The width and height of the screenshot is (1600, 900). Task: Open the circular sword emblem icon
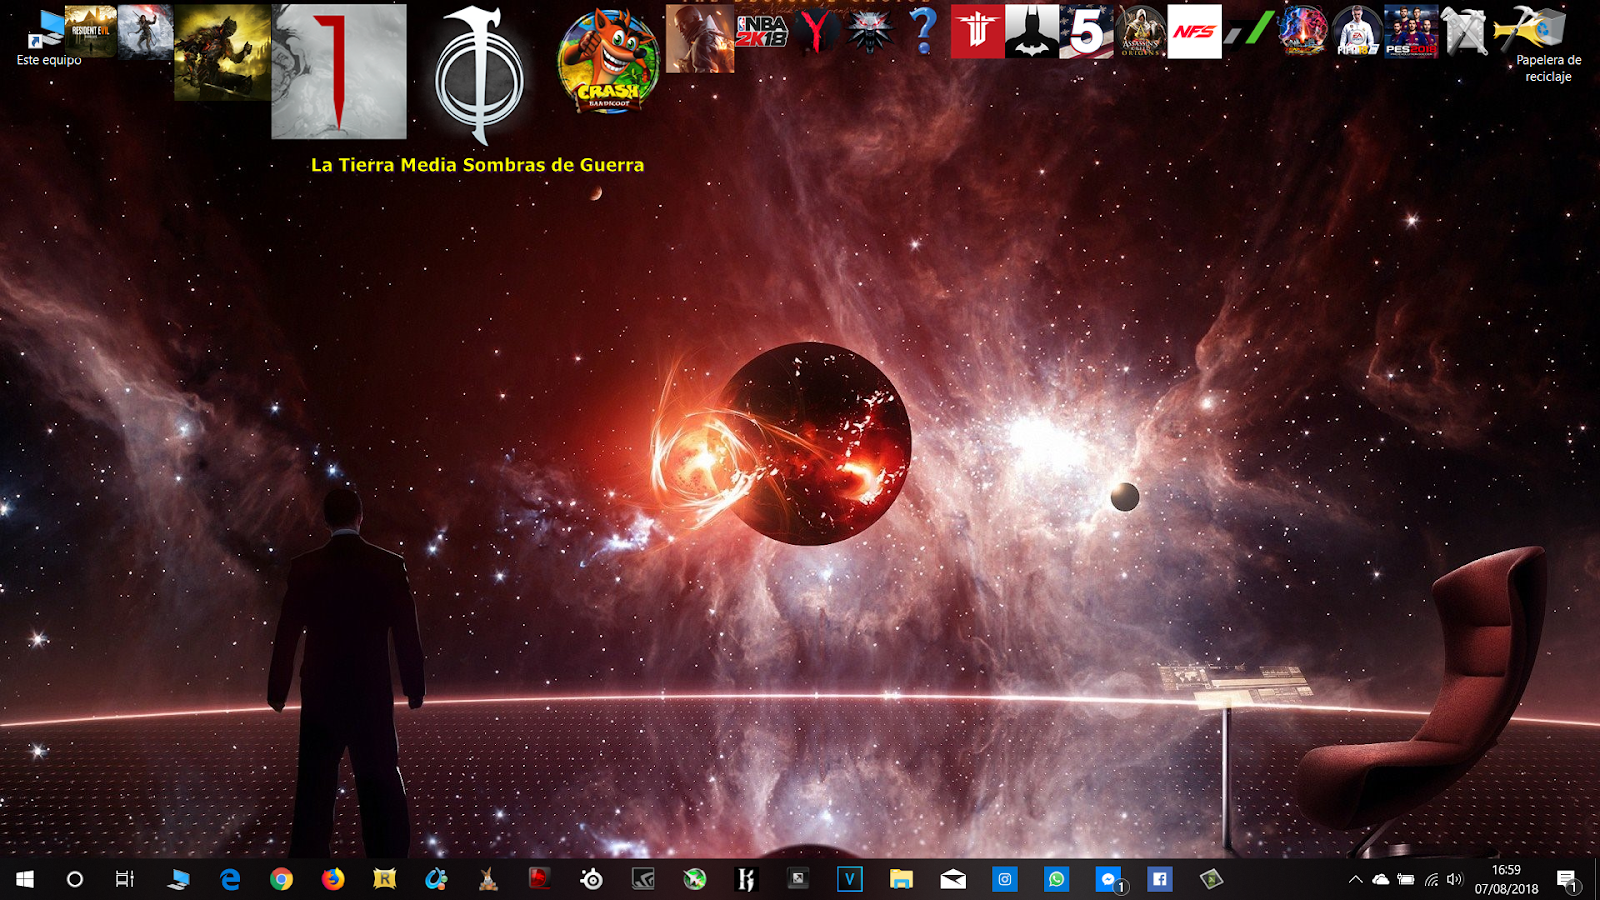[478, 75]
